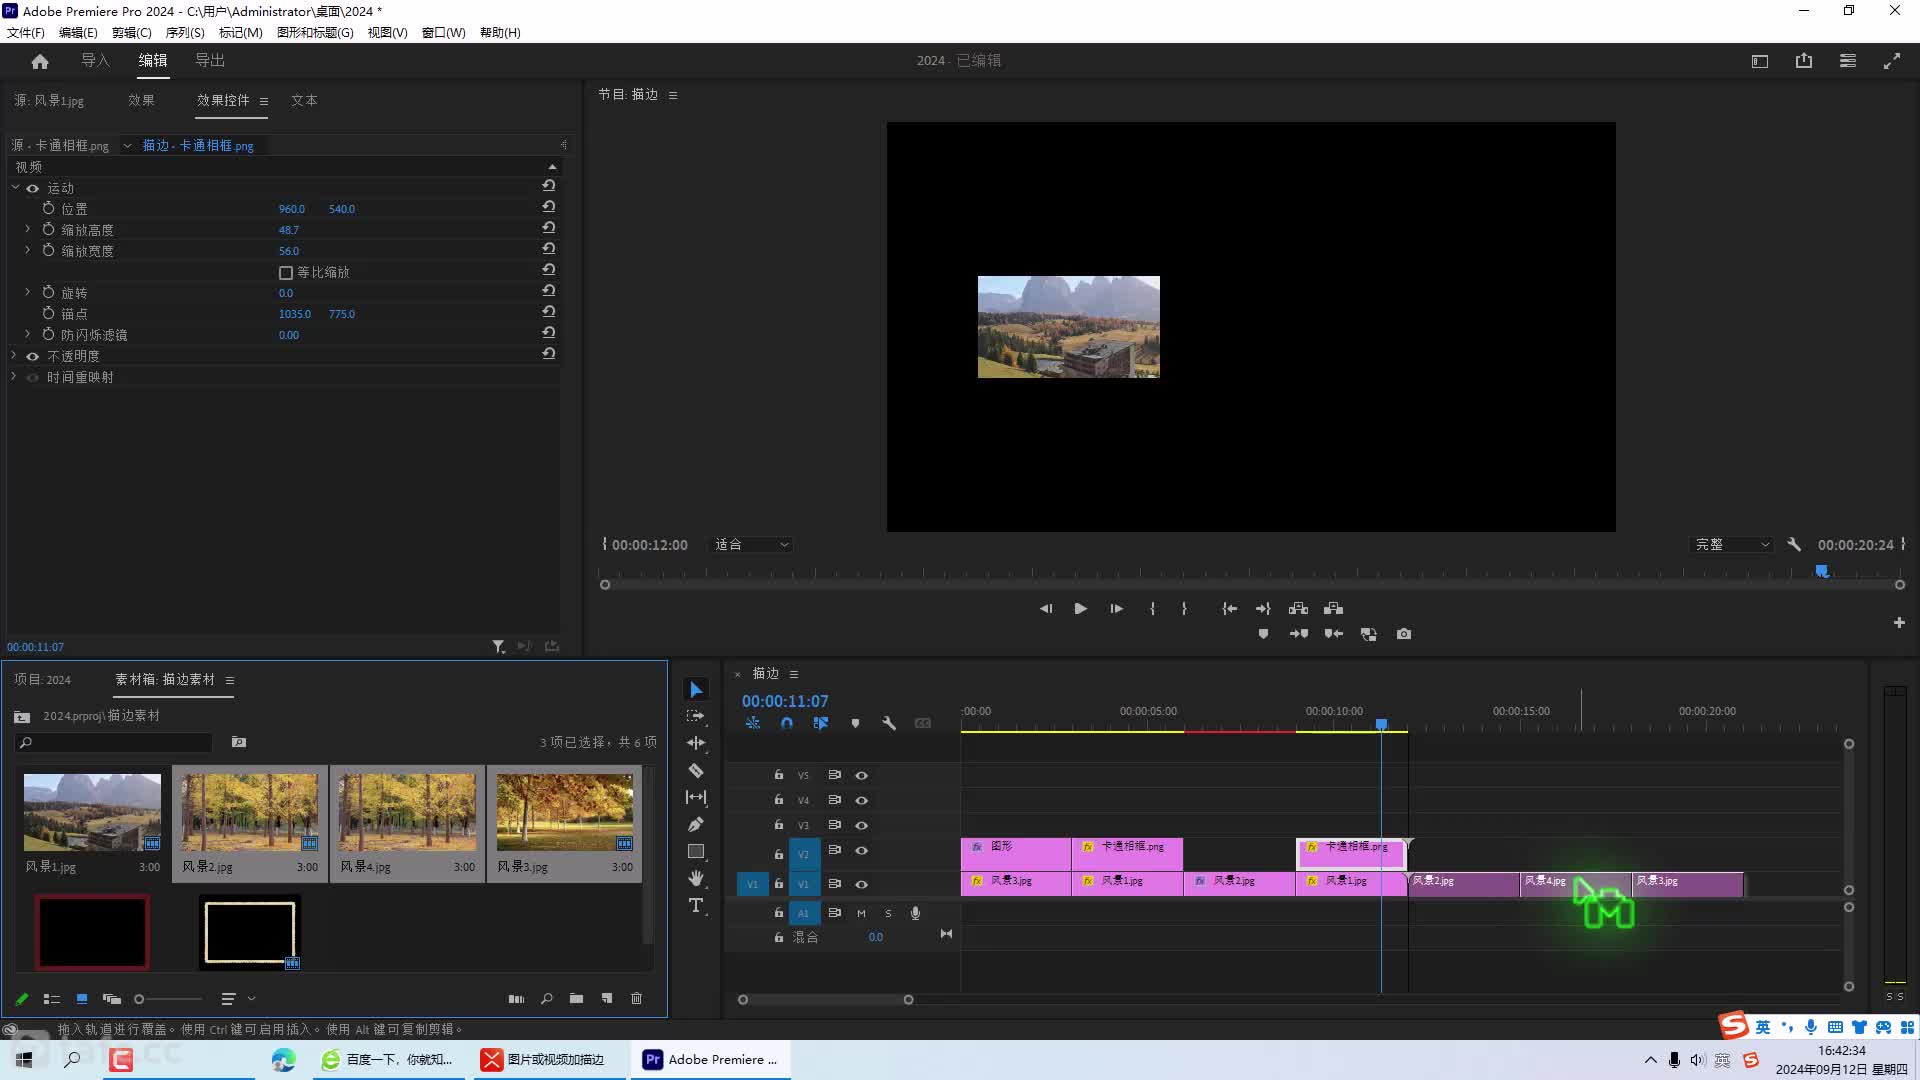The height and width of the screenshot is (1080, 1920).
Task: Play the program monitor
Action: pyautogui.click(x=1080, y=608)
